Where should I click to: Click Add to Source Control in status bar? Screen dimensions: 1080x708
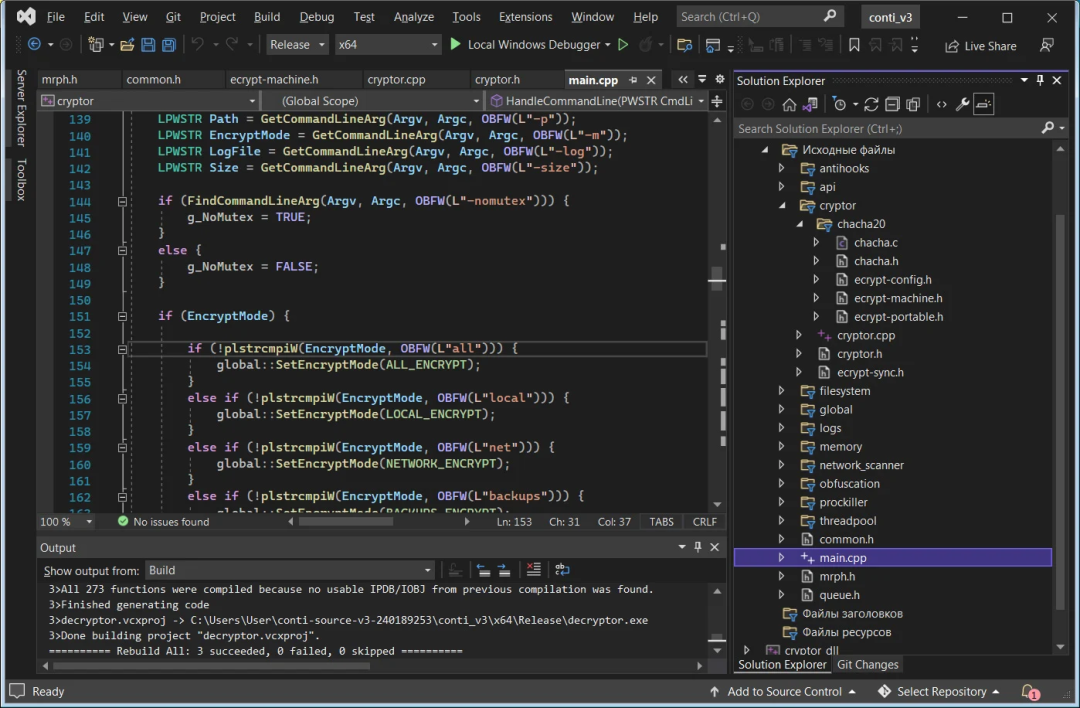point(782,691)
